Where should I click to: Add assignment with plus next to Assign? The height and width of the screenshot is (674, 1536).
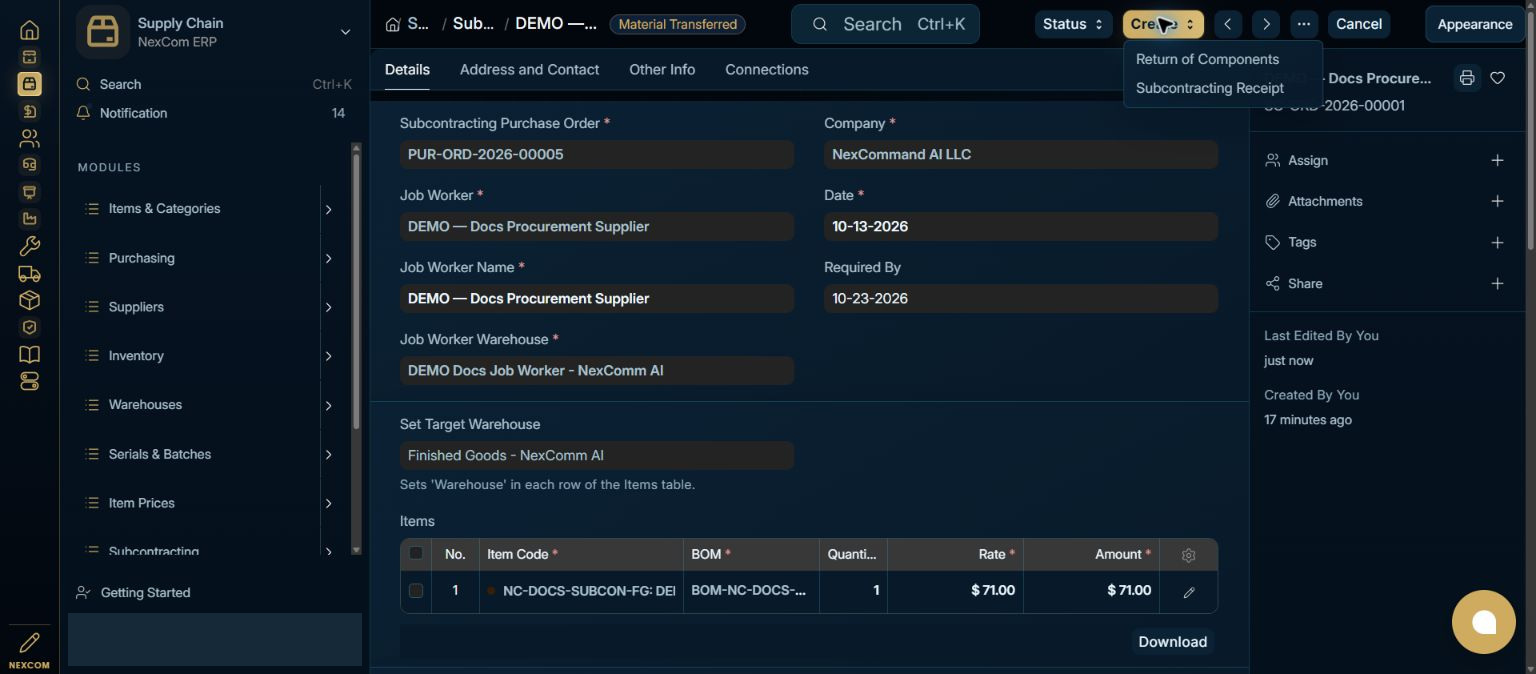1497,160
